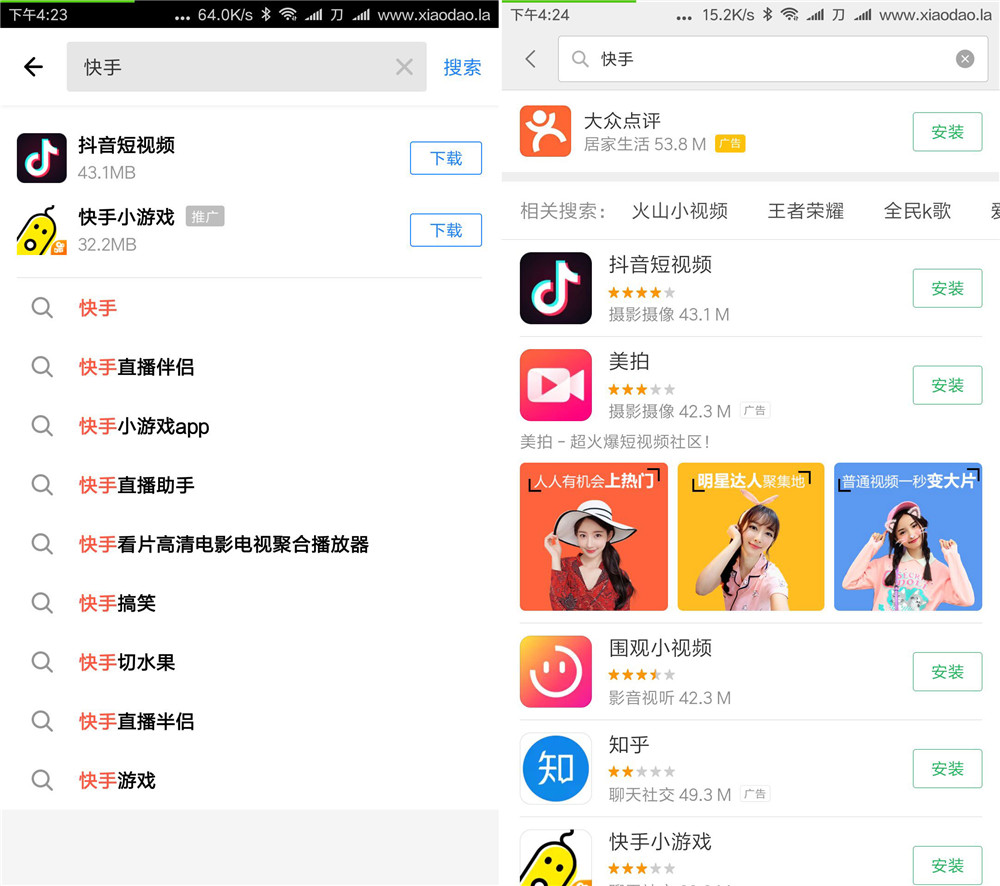View the 变大片 blue promo thumbnail
Image resolution: width=1000 pixels, height=886 pixels.
[907, 536]
